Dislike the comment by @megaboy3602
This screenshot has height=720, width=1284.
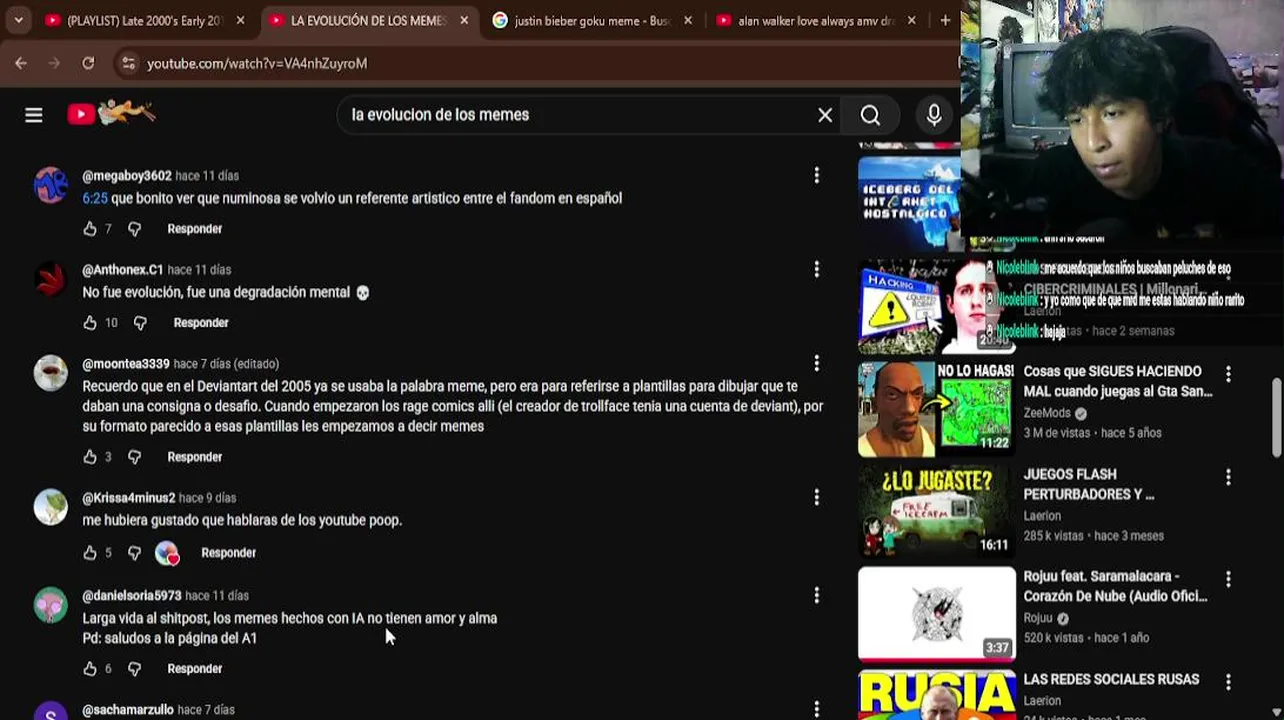134,229
